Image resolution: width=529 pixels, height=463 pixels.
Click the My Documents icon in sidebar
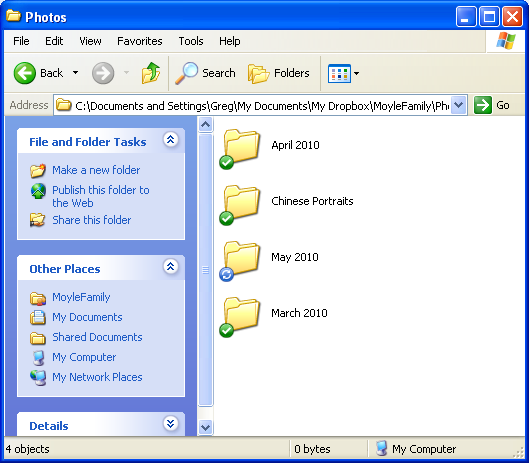(38, 318)
